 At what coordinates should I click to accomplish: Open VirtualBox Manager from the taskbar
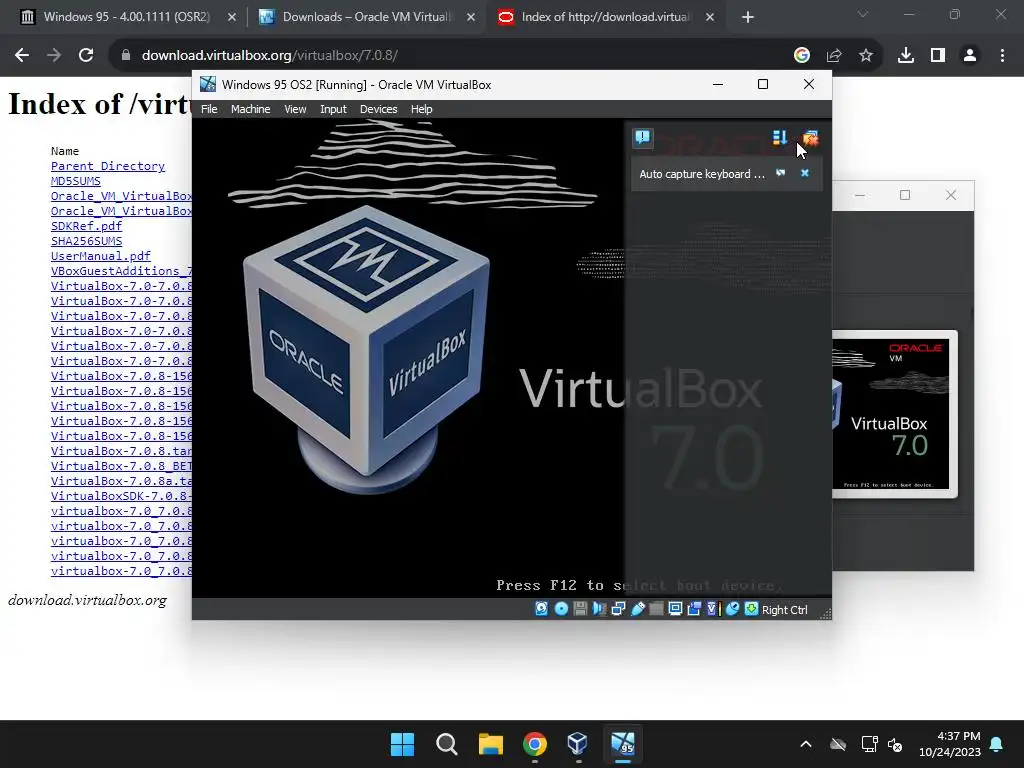(578, 744)
